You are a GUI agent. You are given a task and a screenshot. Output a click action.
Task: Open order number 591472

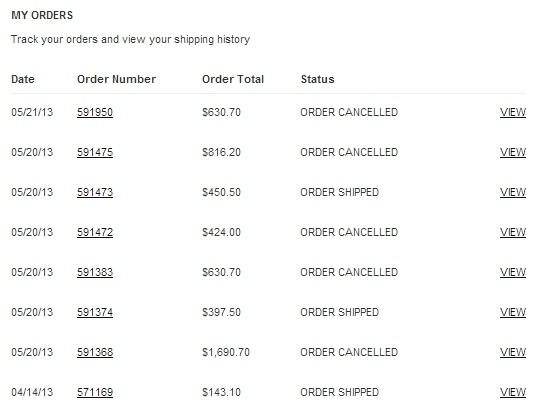click(95, 232)
